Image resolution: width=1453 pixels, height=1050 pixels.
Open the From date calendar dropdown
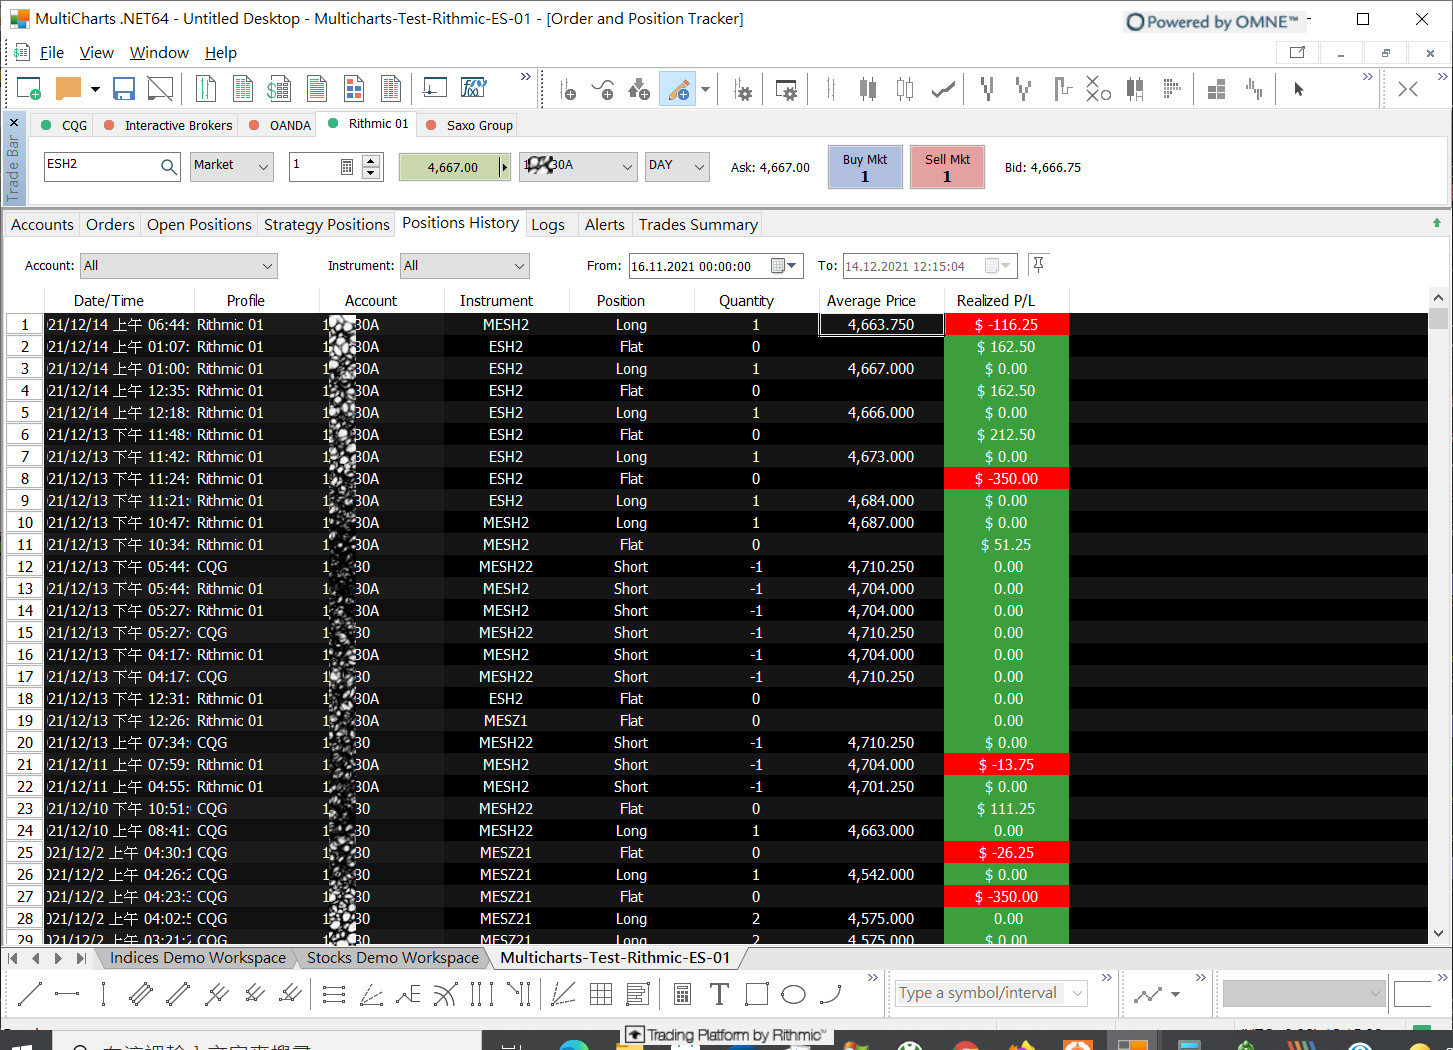coord(786,266)
